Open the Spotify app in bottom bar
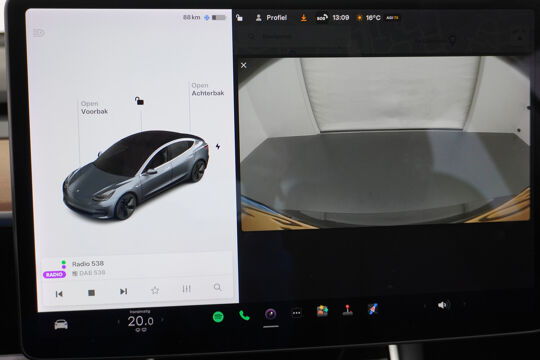The height and width of the screenshot is (360, 540). coord(218,316)
